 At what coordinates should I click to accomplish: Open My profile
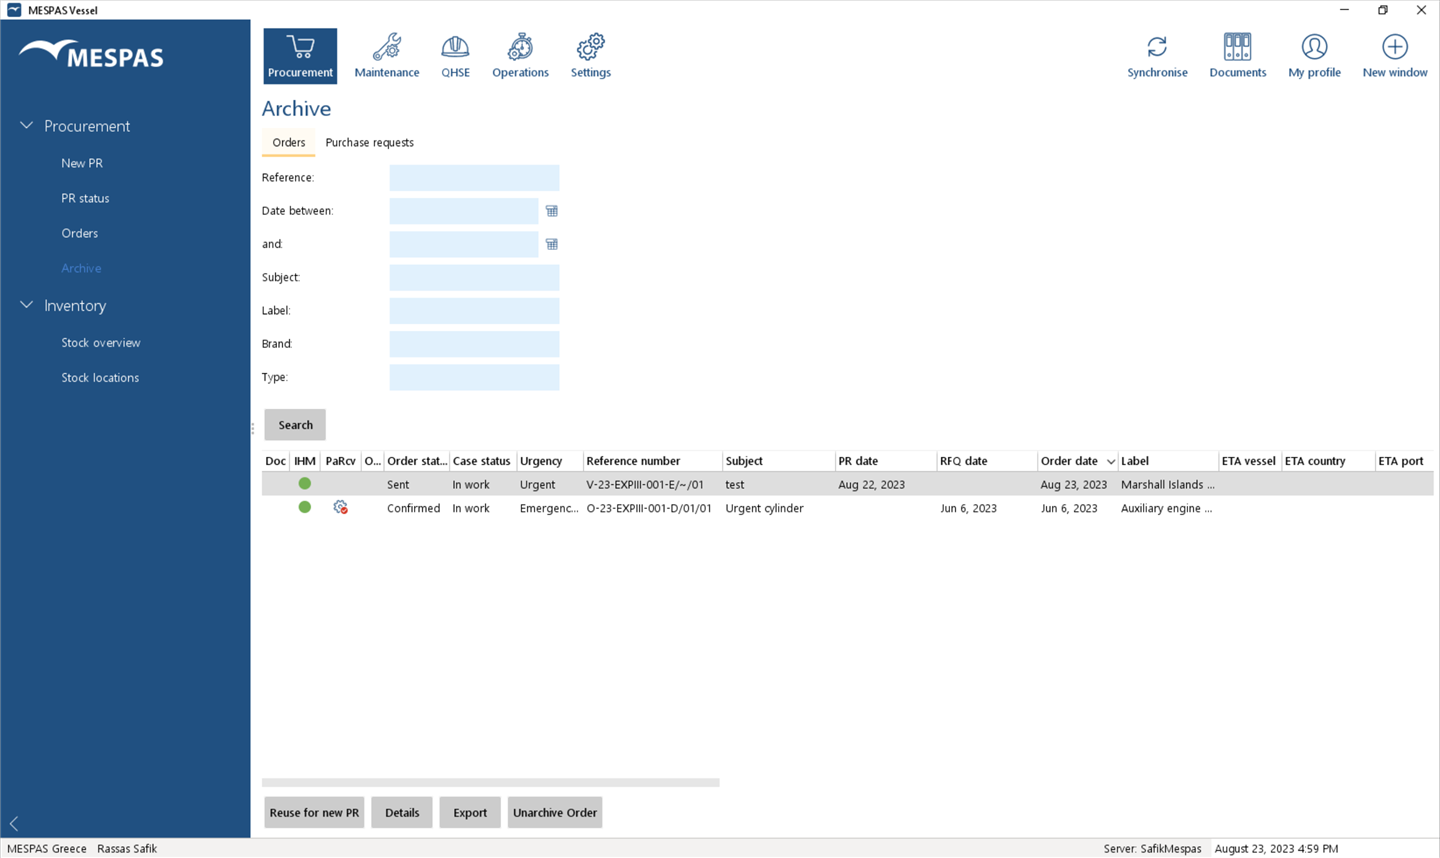[x=1314, y=56]
